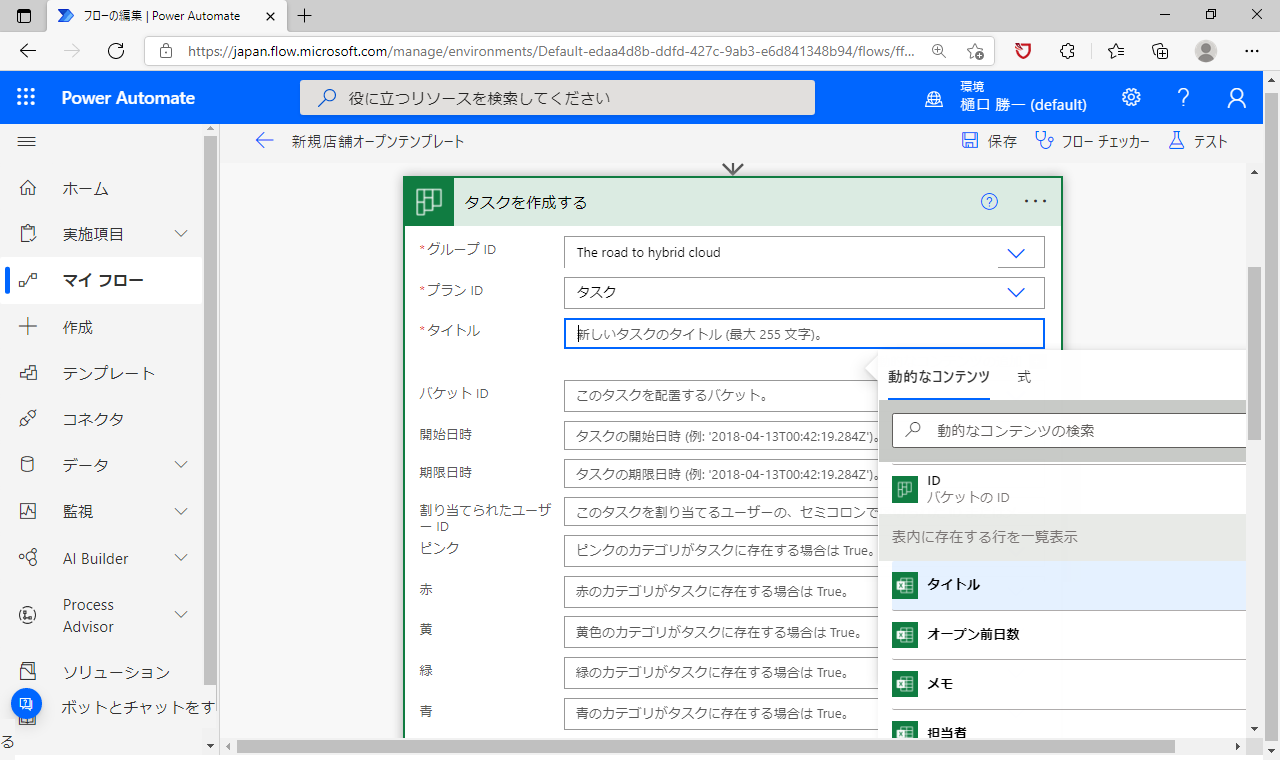Click the テスト button

[1197, 141]
